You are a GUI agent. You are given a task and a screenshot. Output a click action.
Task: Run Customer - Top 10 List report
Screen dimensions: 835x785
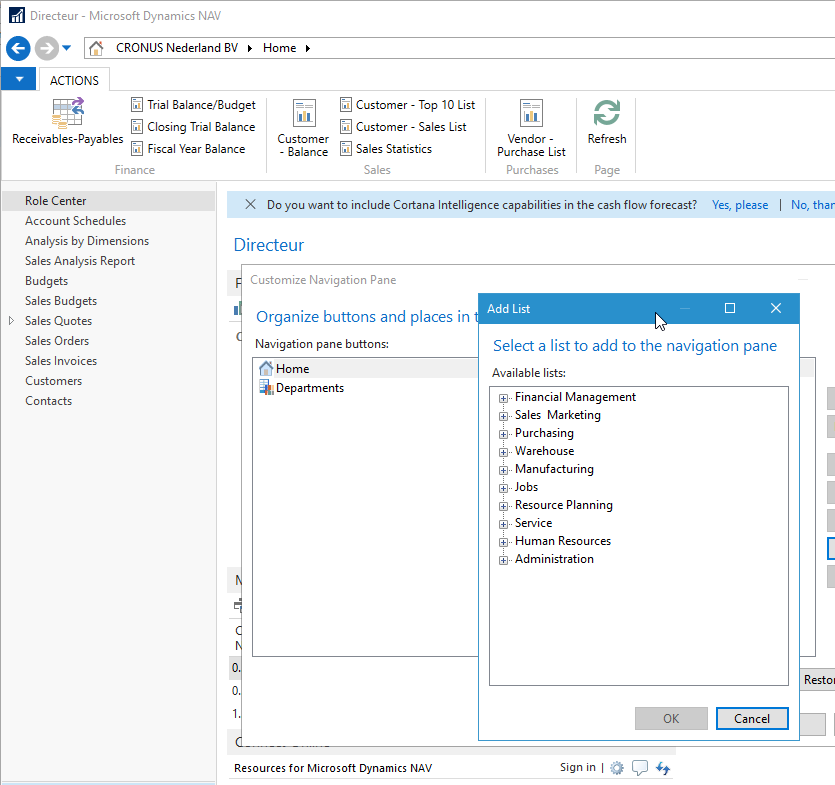[x=408, y=105]
